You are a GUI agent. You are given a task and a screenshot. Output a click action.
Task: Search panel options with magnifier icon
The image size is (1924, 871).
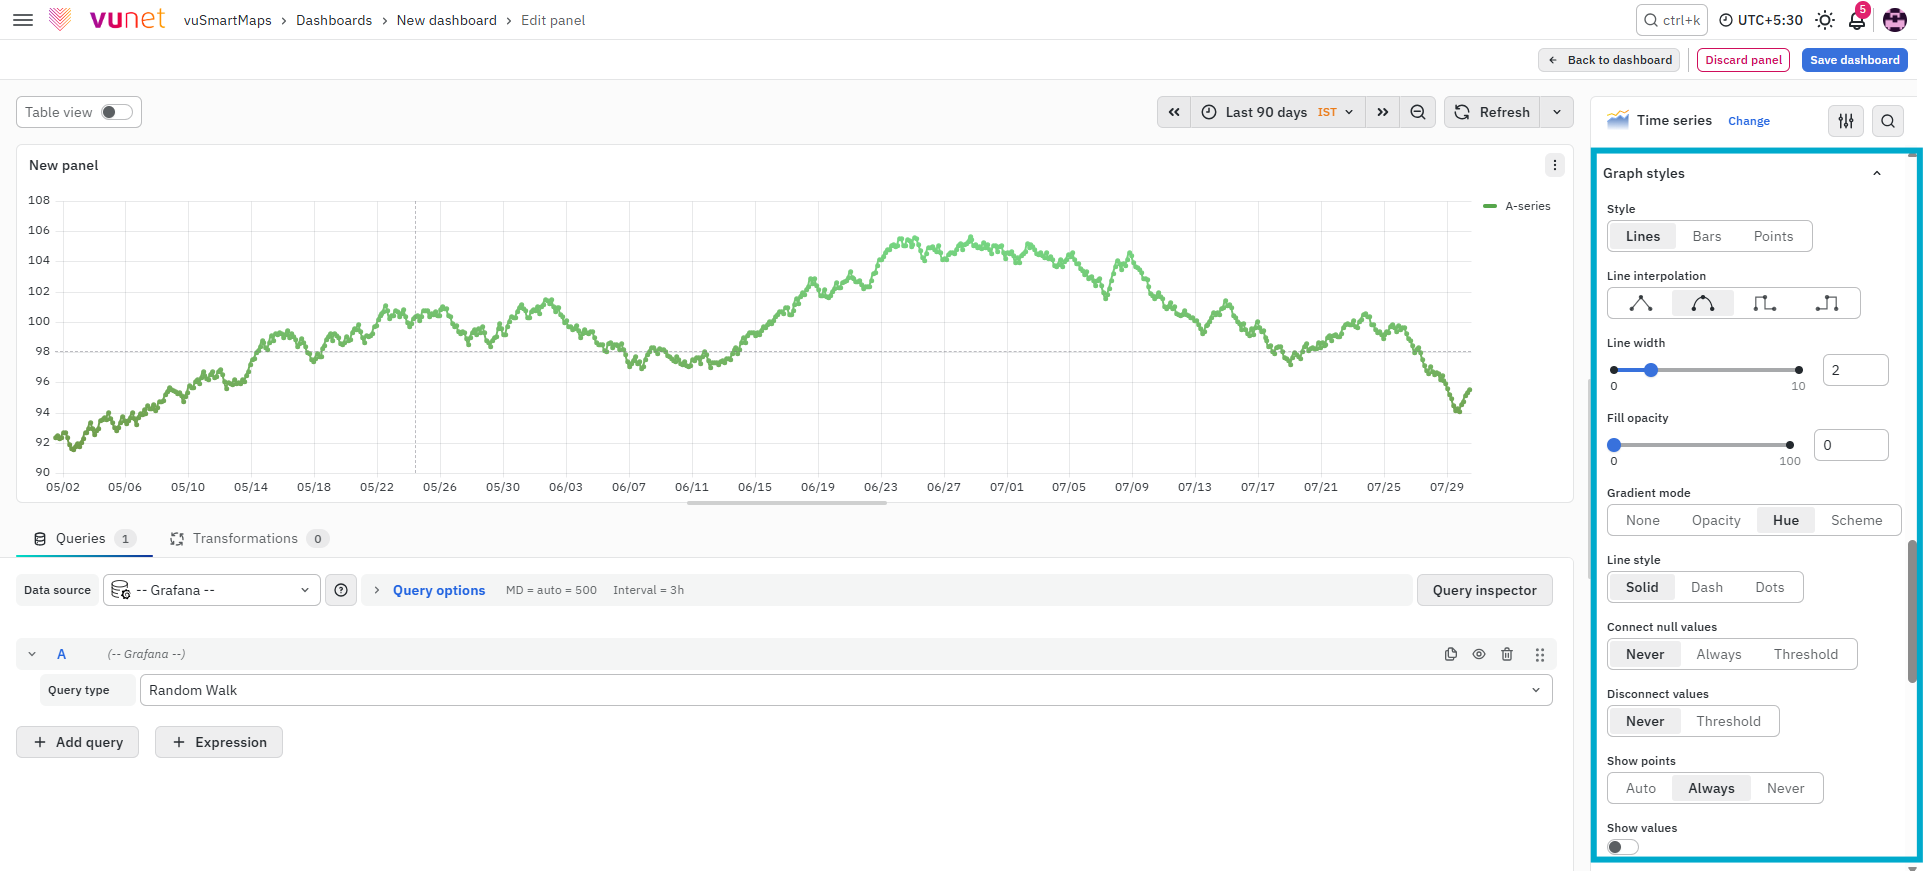(1888, 121)
